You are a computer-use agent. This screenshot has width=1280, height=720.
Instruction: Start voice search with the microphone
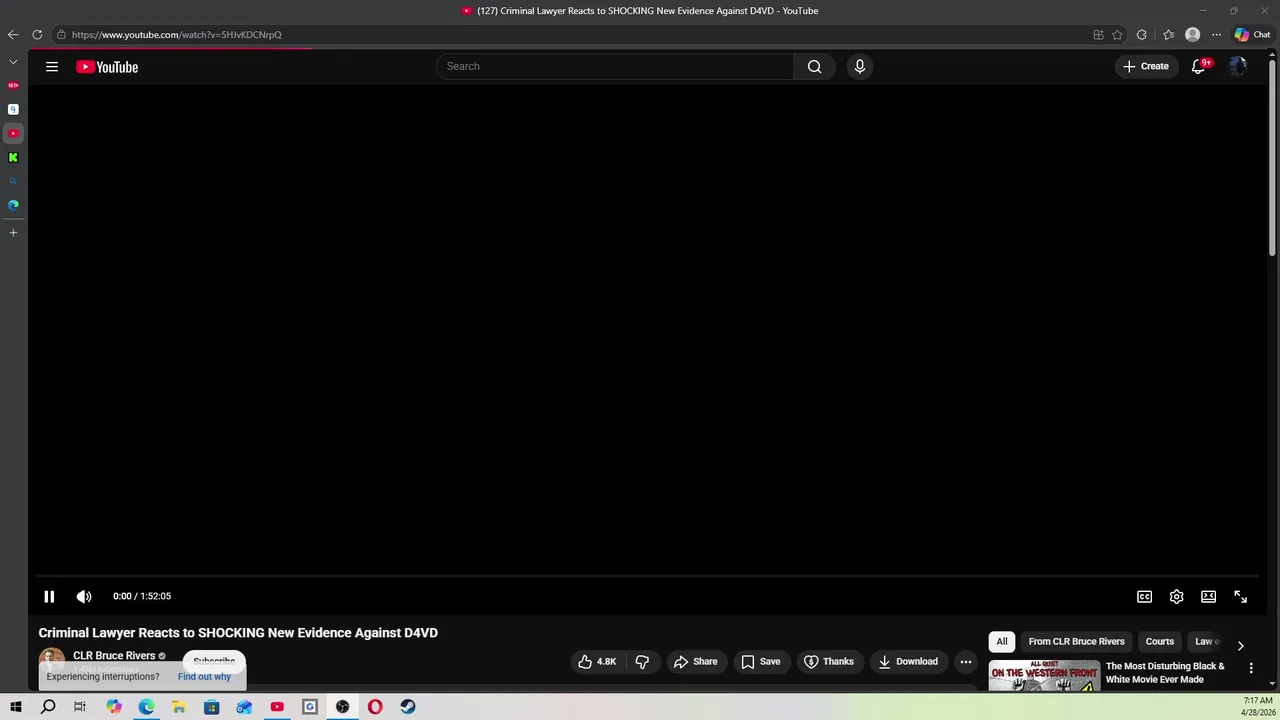click(x=859, y=66)
